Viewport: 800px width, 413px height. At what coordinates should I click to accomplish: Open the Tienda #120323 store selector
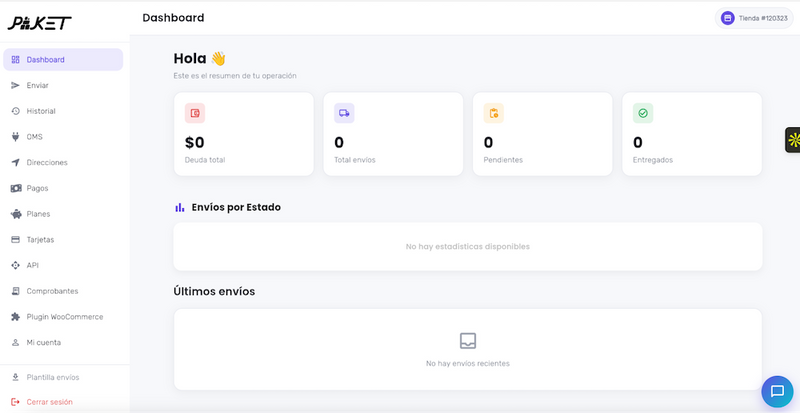pos(754,18)
